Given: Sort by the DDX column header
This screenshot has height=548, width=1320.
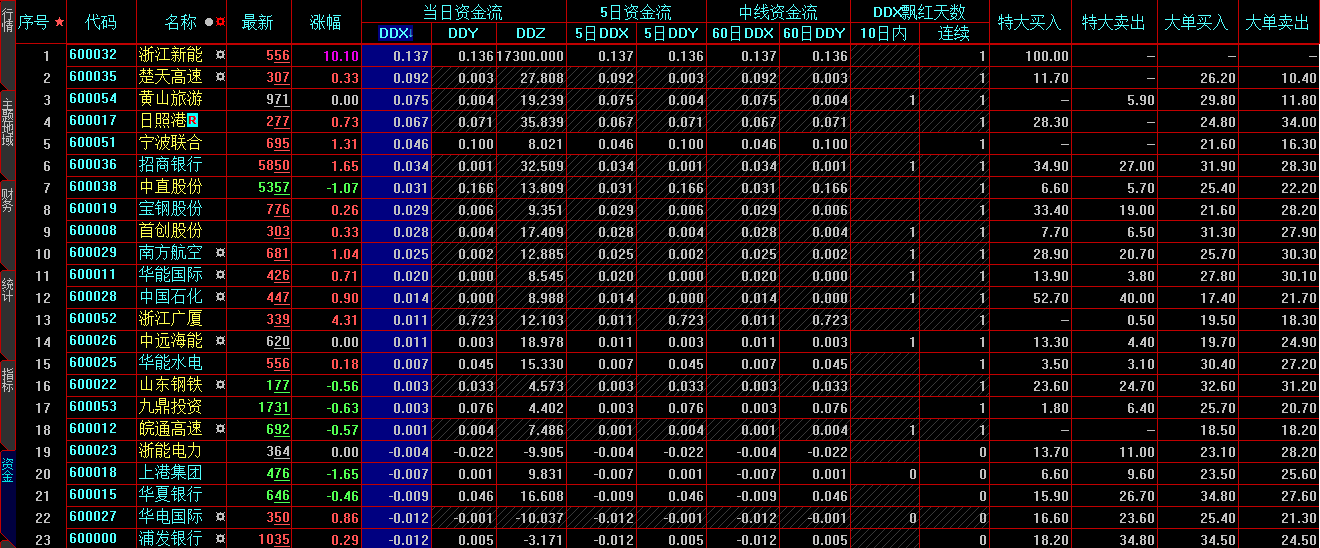Looking at the screenshot, I should tap(395, 33).
